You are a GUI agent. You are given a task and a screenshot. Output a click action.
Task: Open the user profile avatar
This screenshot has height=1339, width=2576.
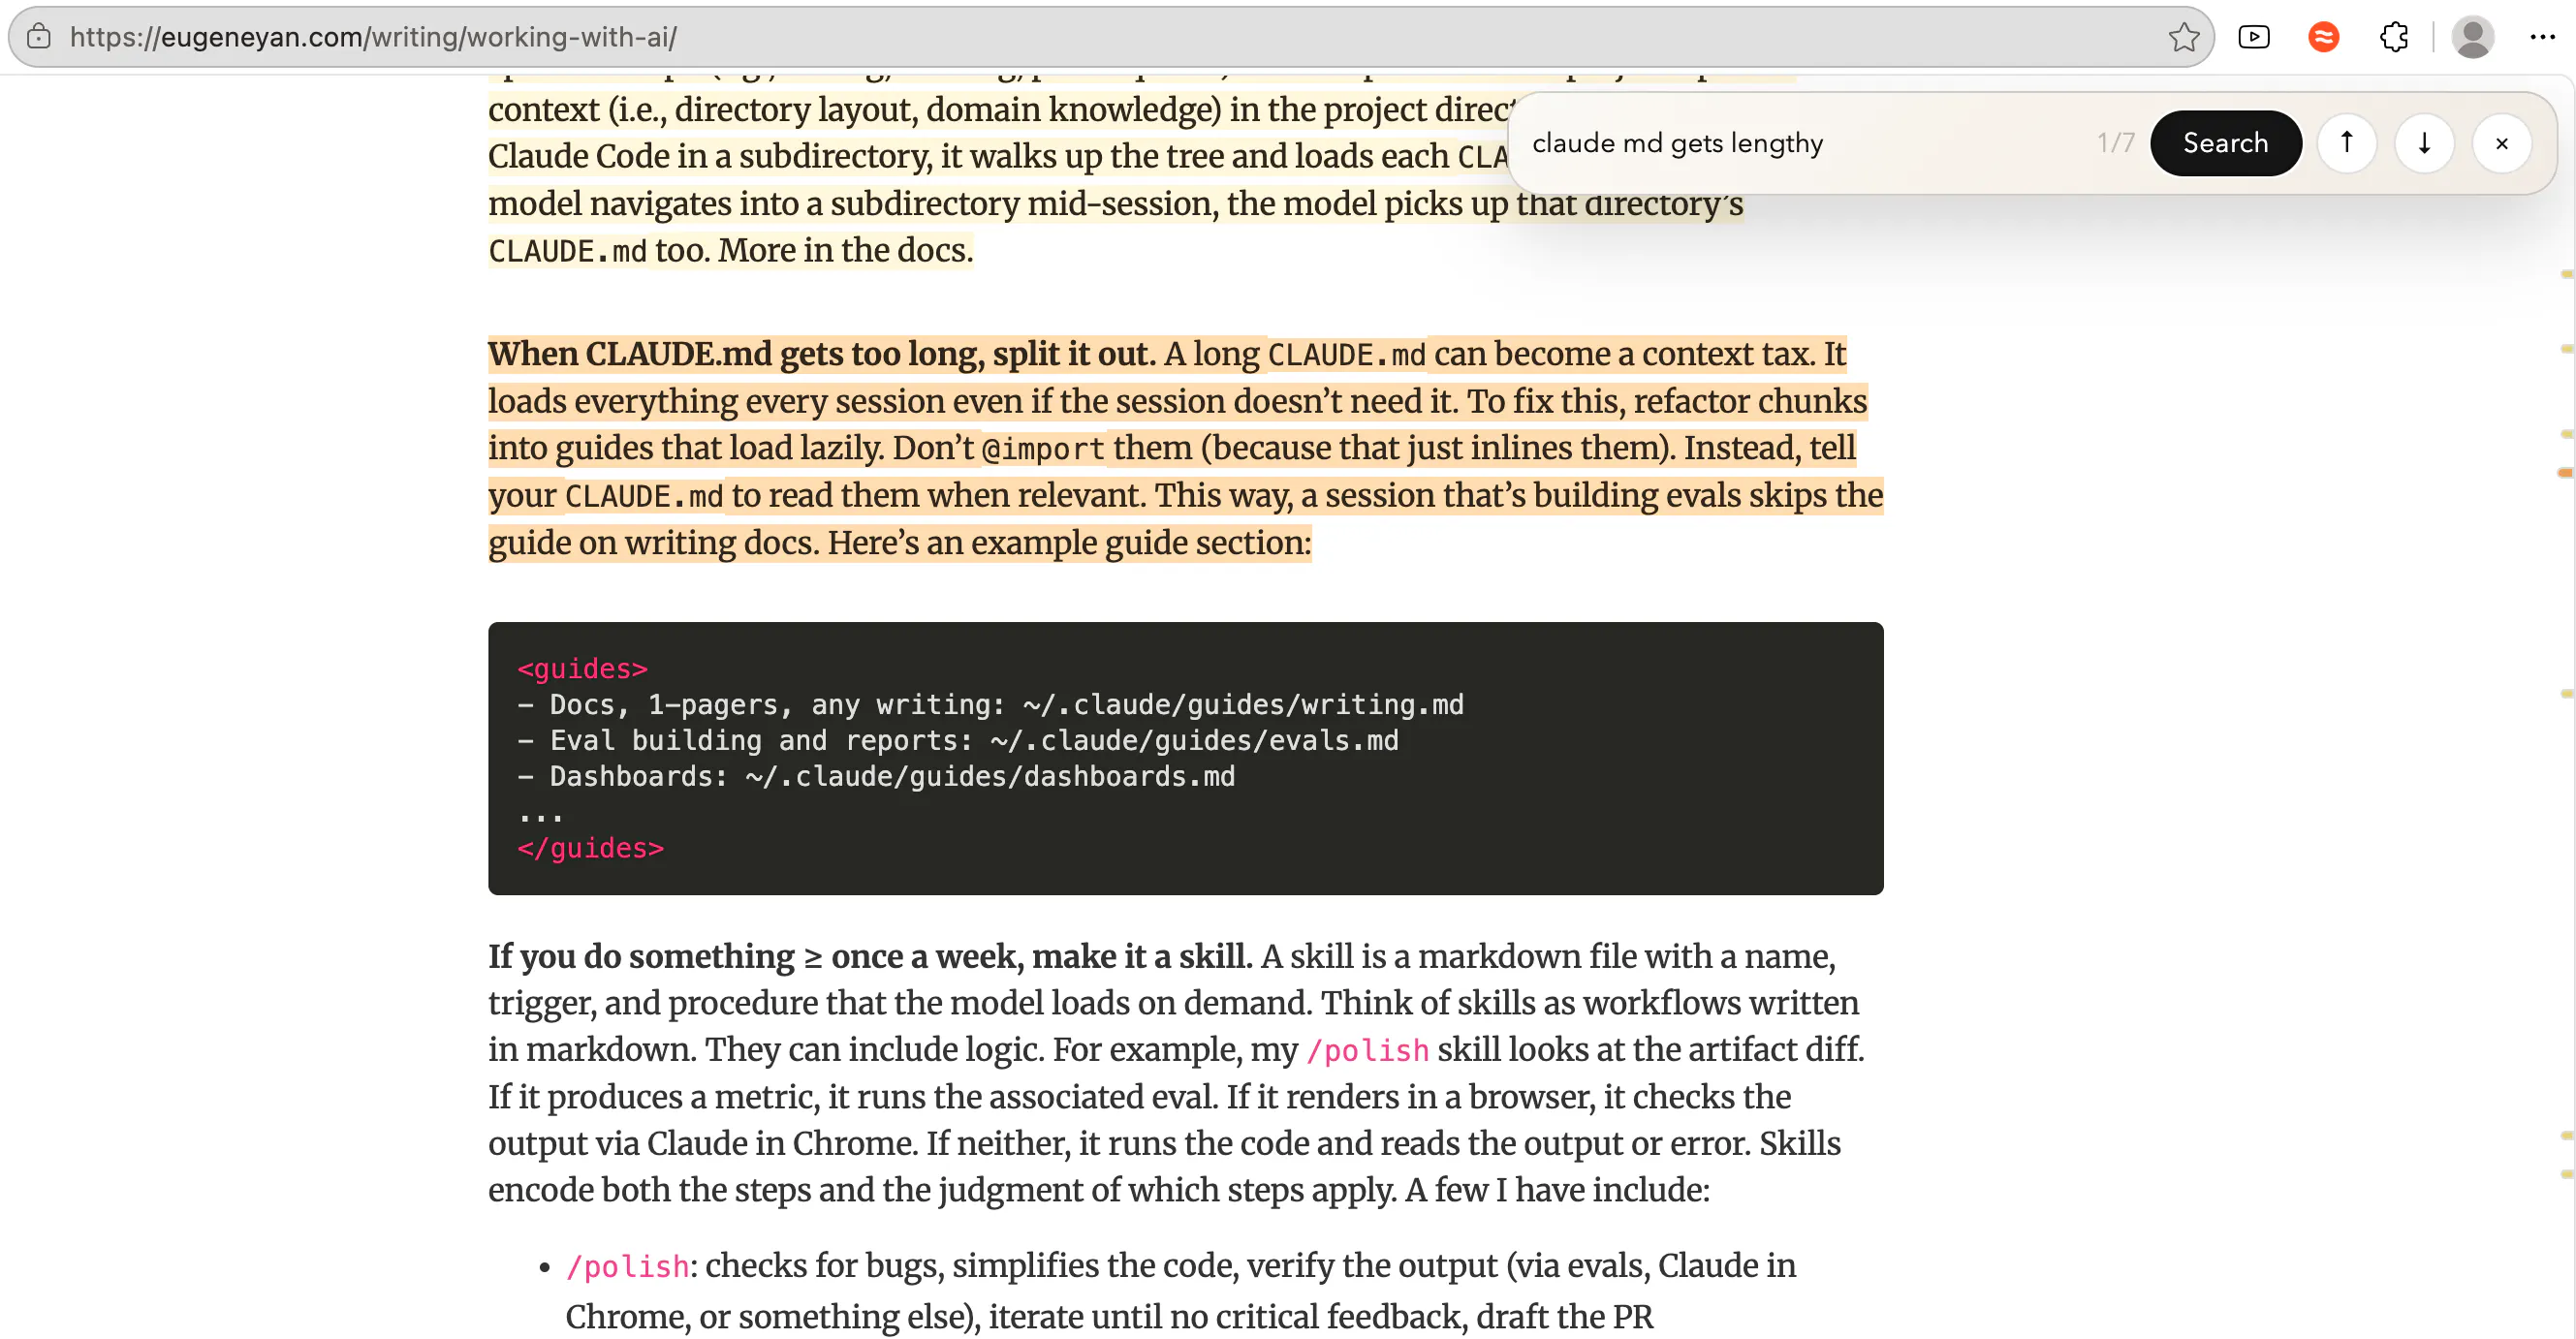[2472, 37]
